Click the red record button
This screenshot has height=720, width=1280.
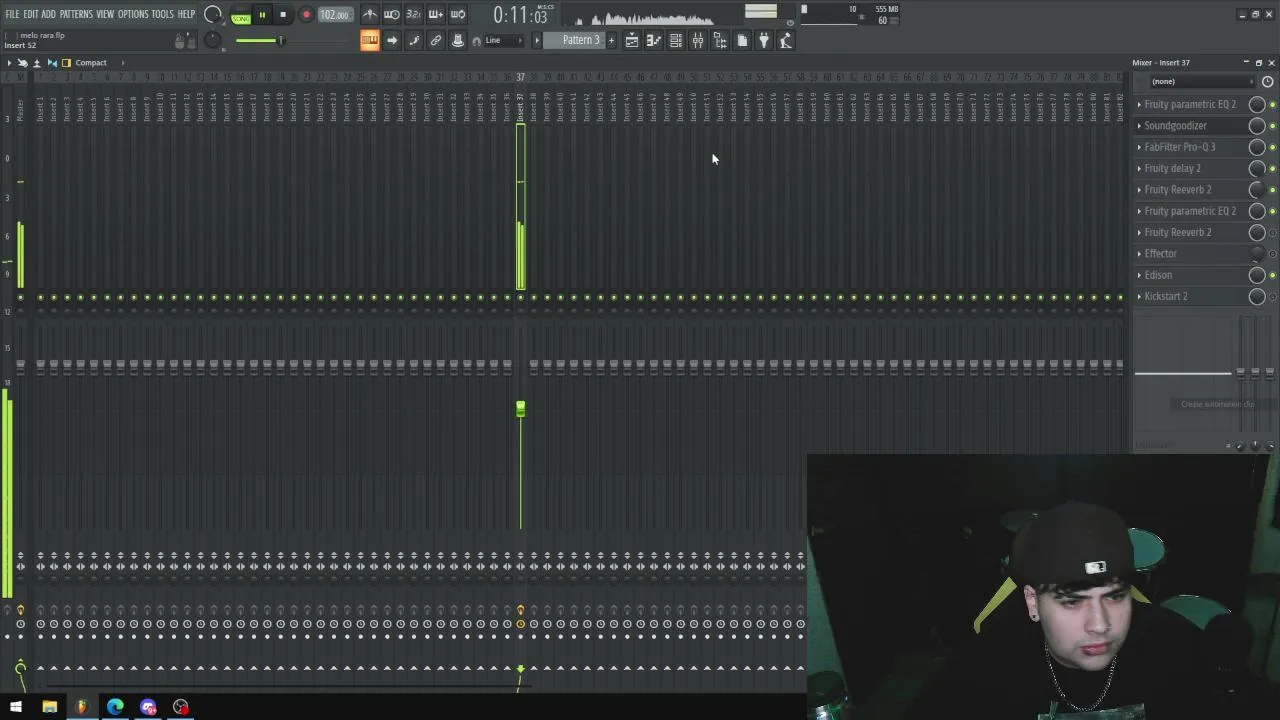point(306,15)
